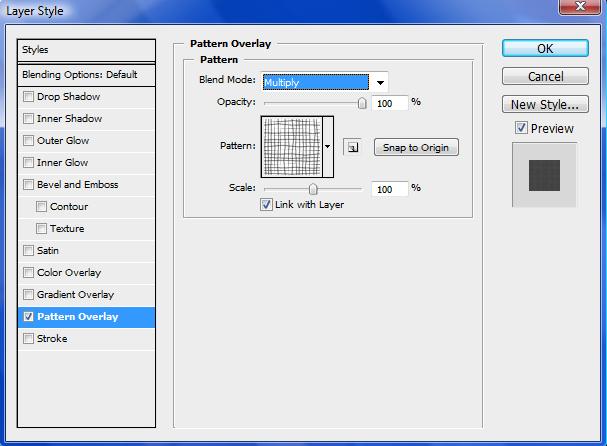Open Blending Options: Default section
Viewport: 607px width, 446px height.
coord(86,75)
